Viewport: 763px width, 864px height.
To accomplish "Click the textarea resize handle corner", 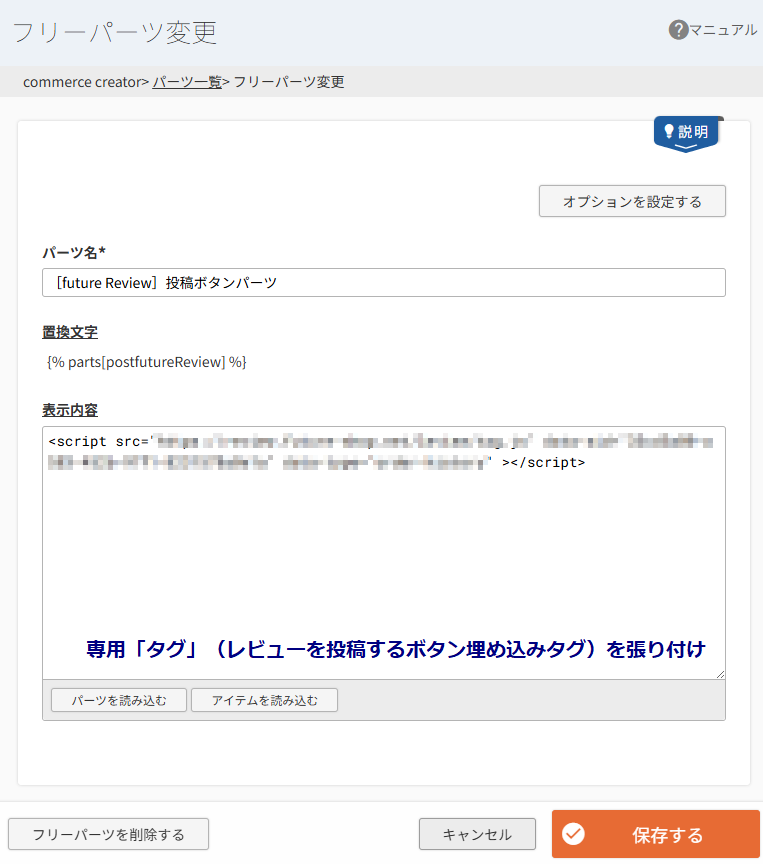I will [x=720, y=675].
